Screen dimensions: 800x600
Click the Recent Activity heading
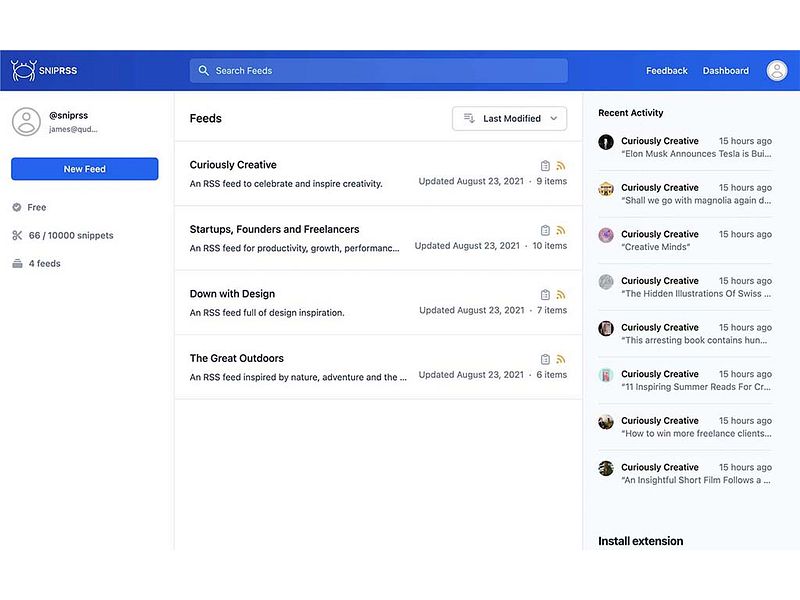(631, 113)
